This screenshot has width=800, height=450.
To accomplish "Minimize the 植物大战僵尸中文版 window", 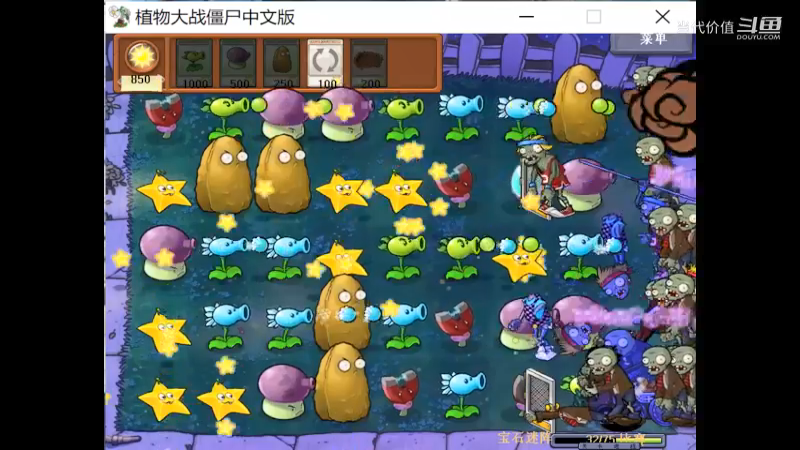I will pos(526,17).
